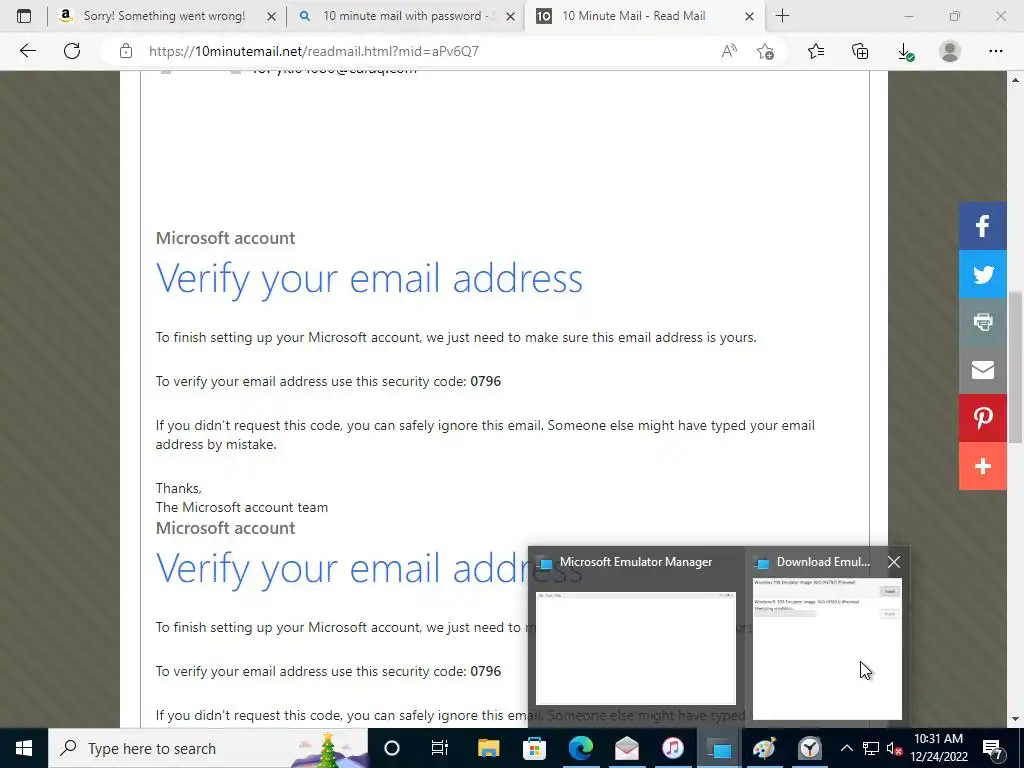This screenshot has height=768, width=1024.
Task: Click 'The Microsoft account team' signature
Action: (x=242, y=507)
